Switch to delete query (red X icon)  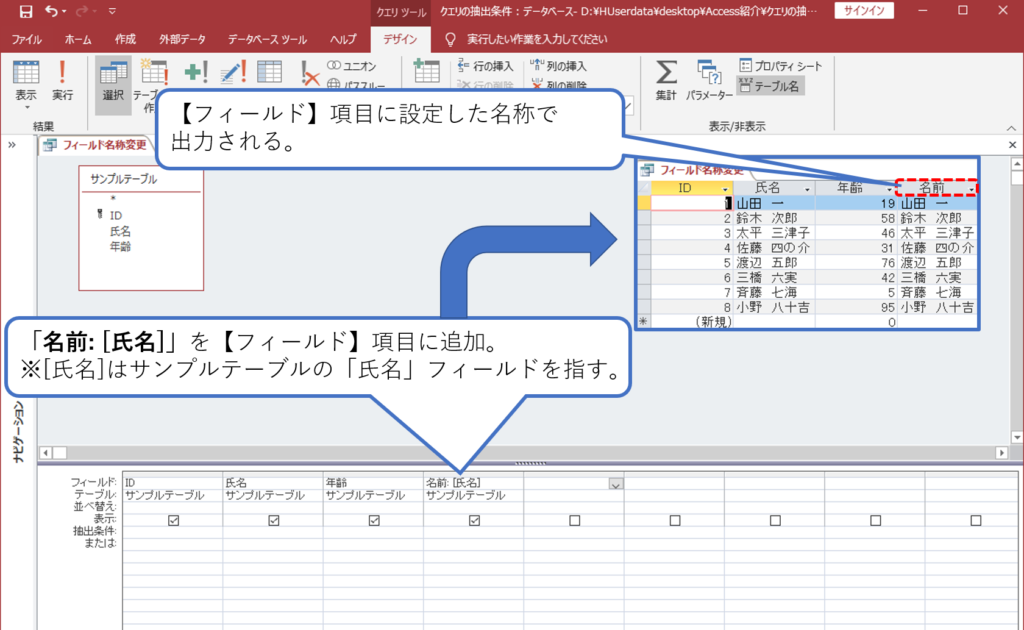click(309, 72)
